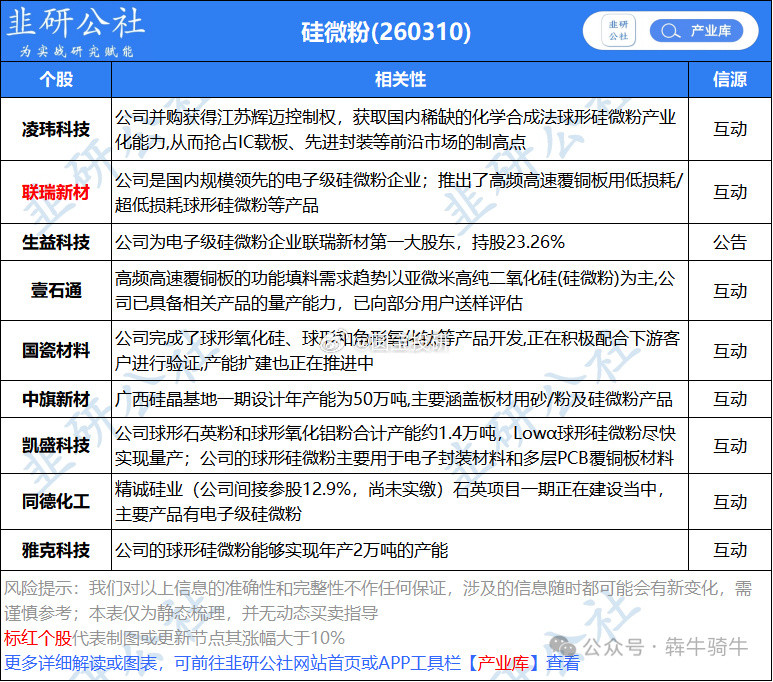Click the 公众号 · 犇牛骑牛 label
Viewport: 773px width, 682px height.
click(665, 646)
